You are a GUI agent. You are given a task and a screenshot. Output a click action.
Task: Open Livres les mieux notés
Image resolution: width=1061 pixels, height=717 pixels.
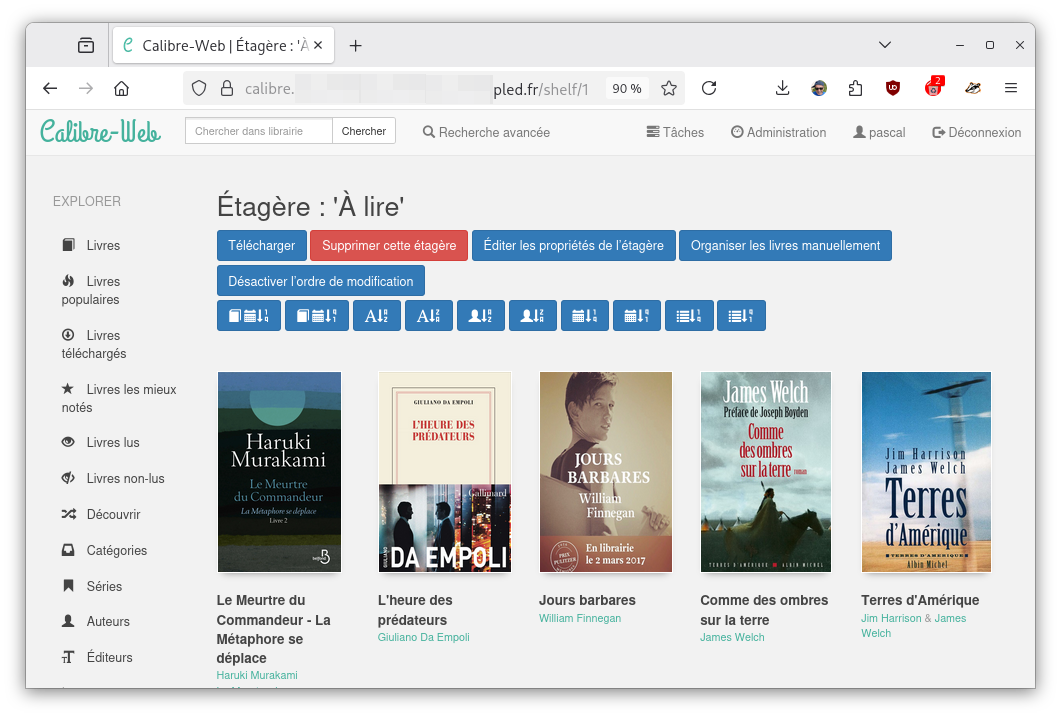pos(119,398)
